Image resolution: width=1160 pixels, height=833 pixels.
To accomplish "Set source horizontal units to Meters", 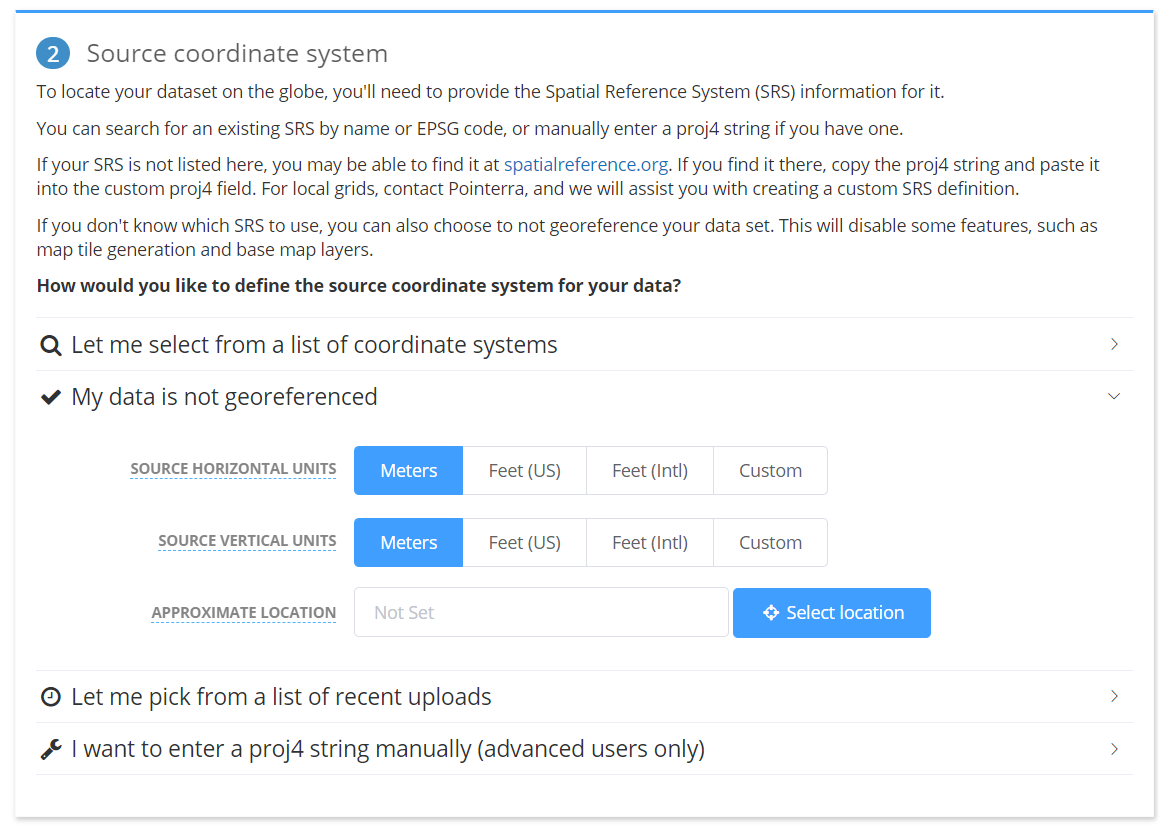I will tap(408, 471).
